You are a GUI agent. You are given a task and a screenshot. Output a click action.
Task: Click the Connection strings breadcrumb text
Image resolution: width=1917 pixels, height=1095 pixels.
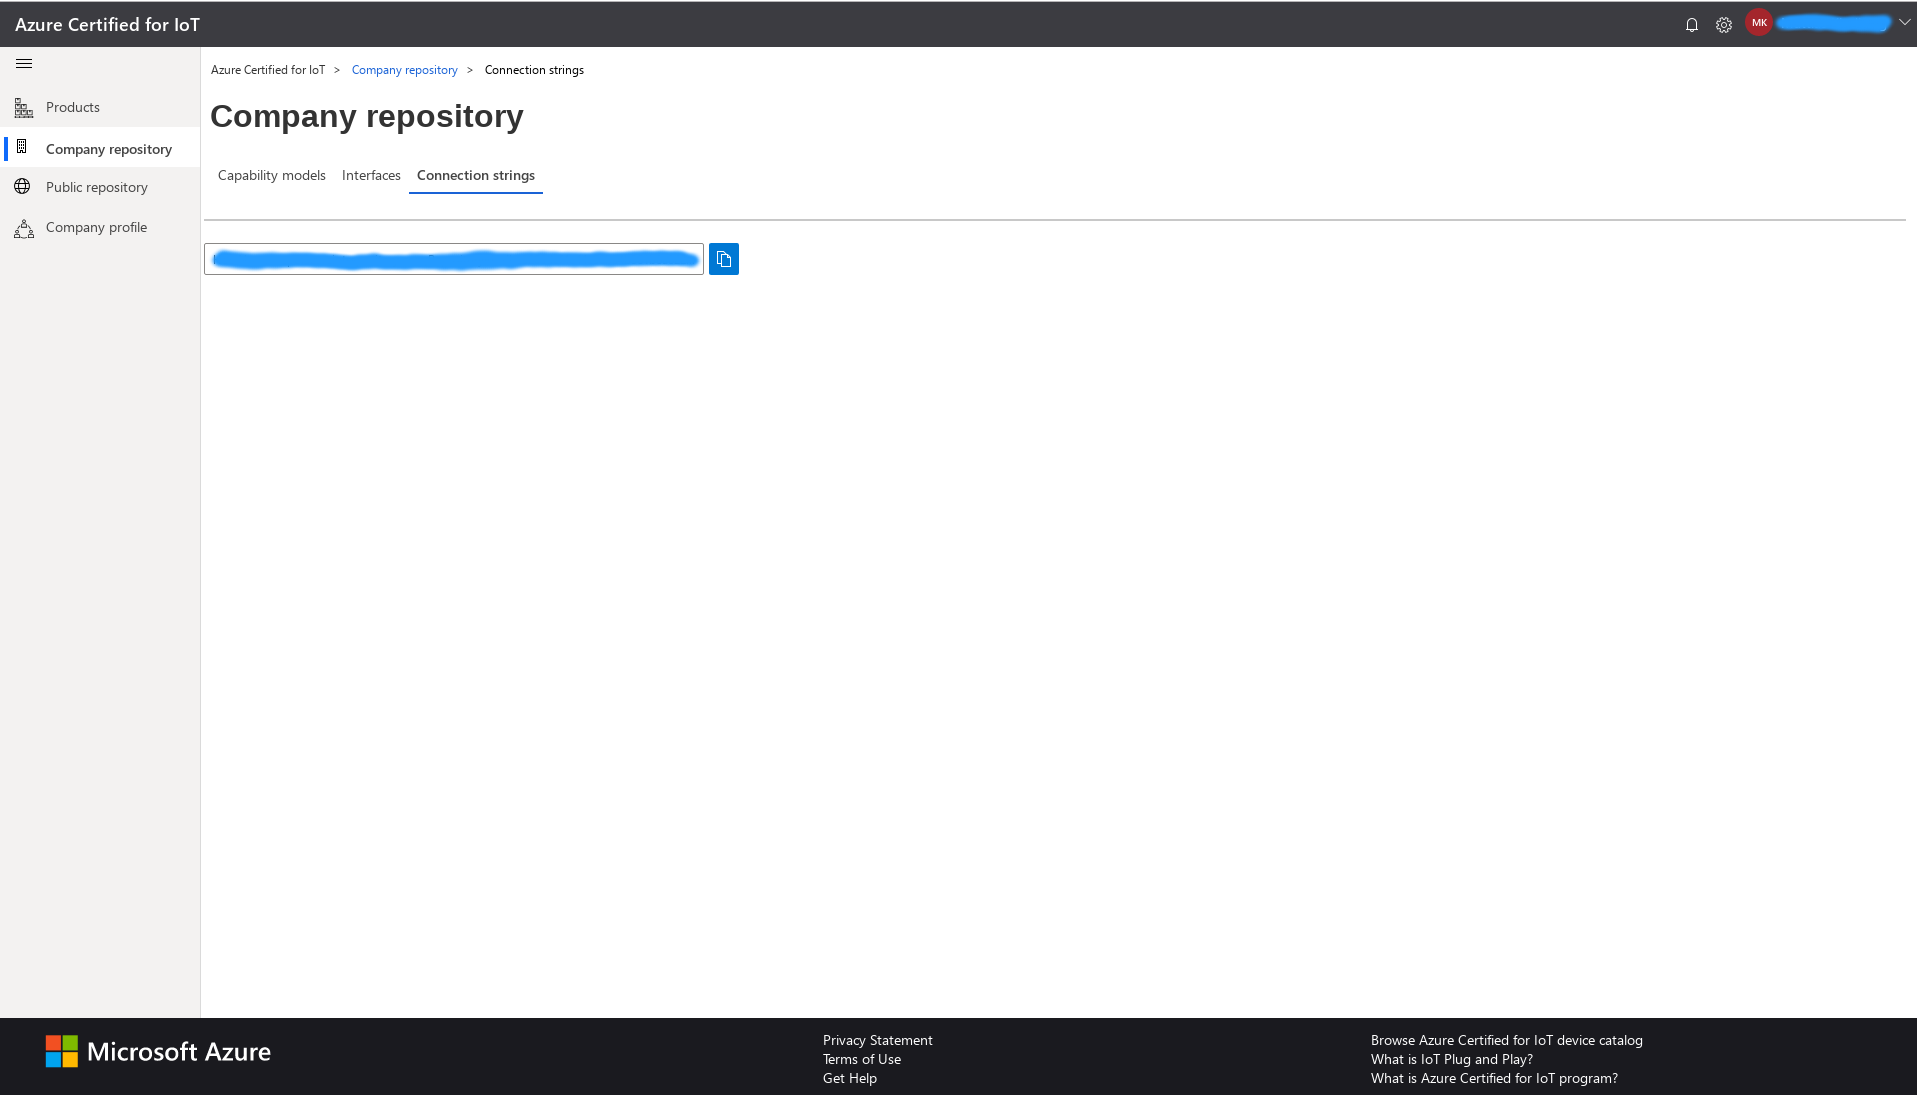coord(534,70)
